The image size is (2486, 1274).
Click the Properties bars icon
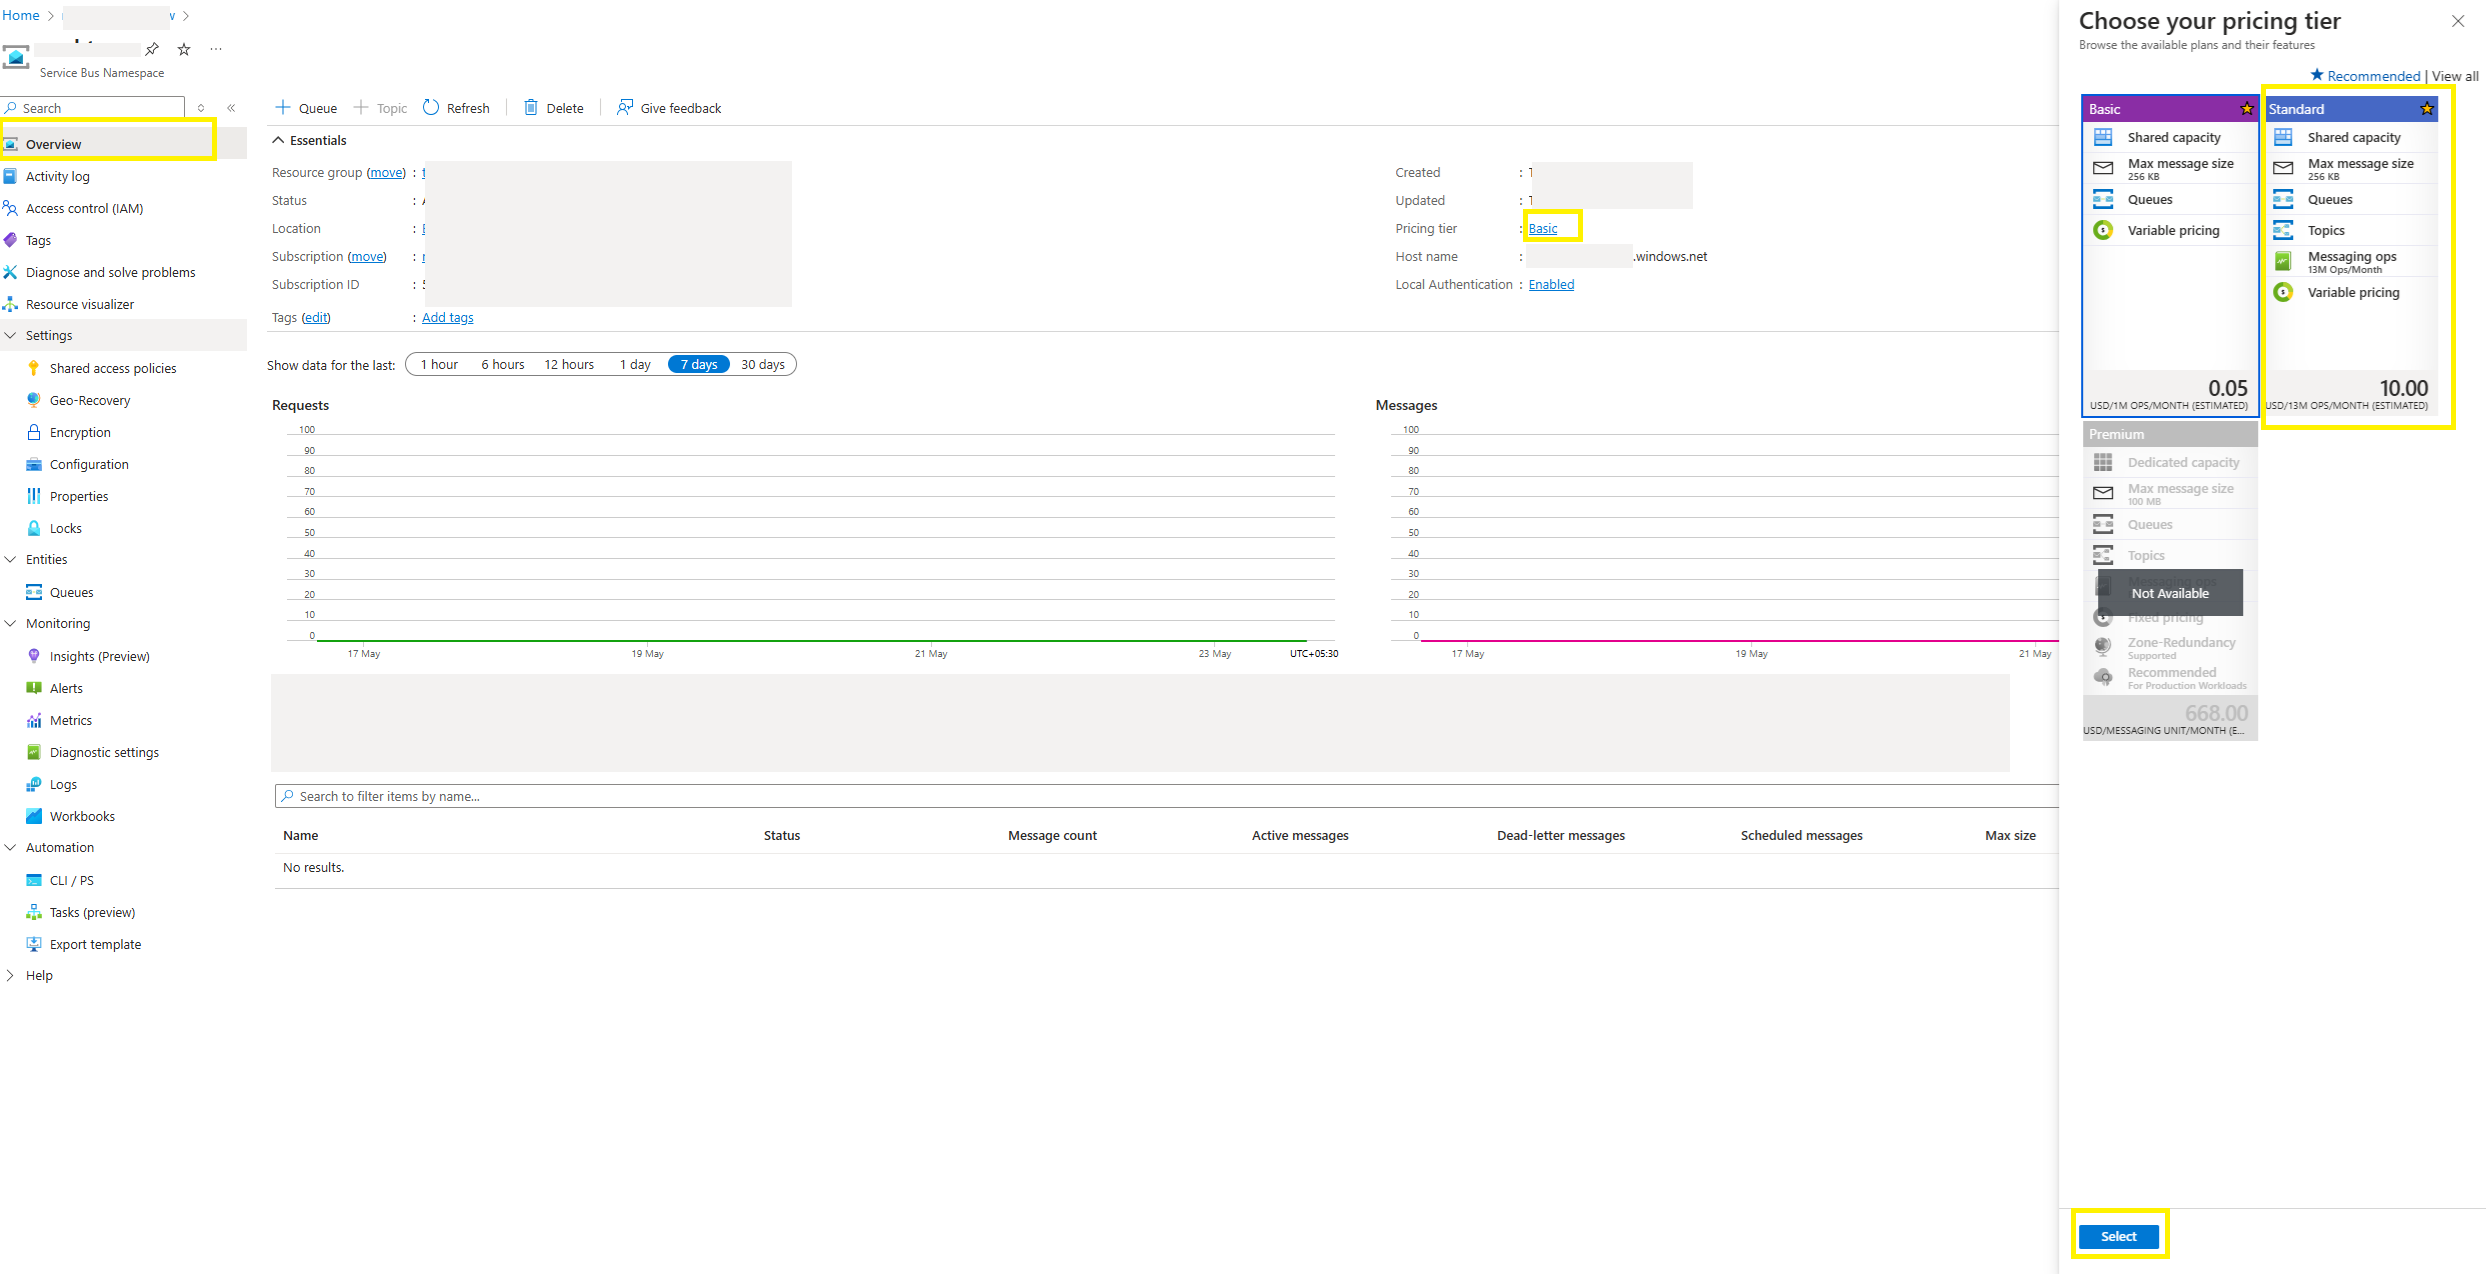[x=34, y=496]
